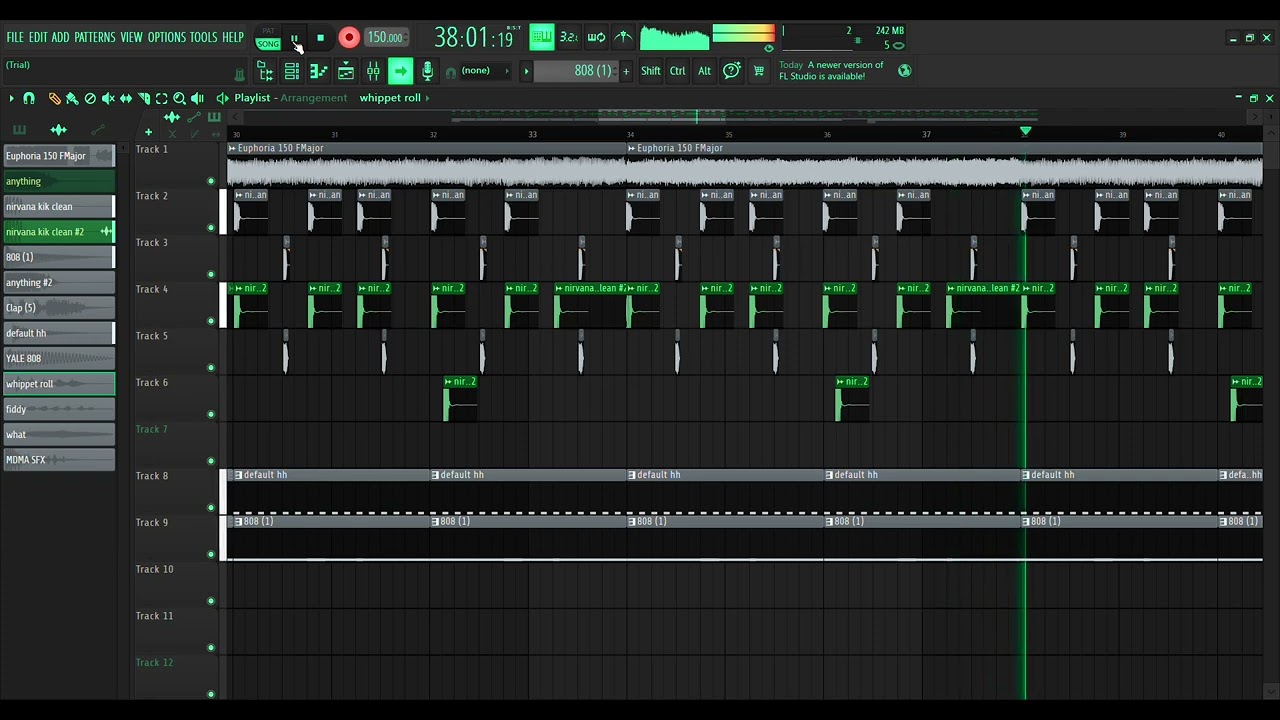Open the FILE menu
Screen dimensions: 1280x720
coord(15,37)
